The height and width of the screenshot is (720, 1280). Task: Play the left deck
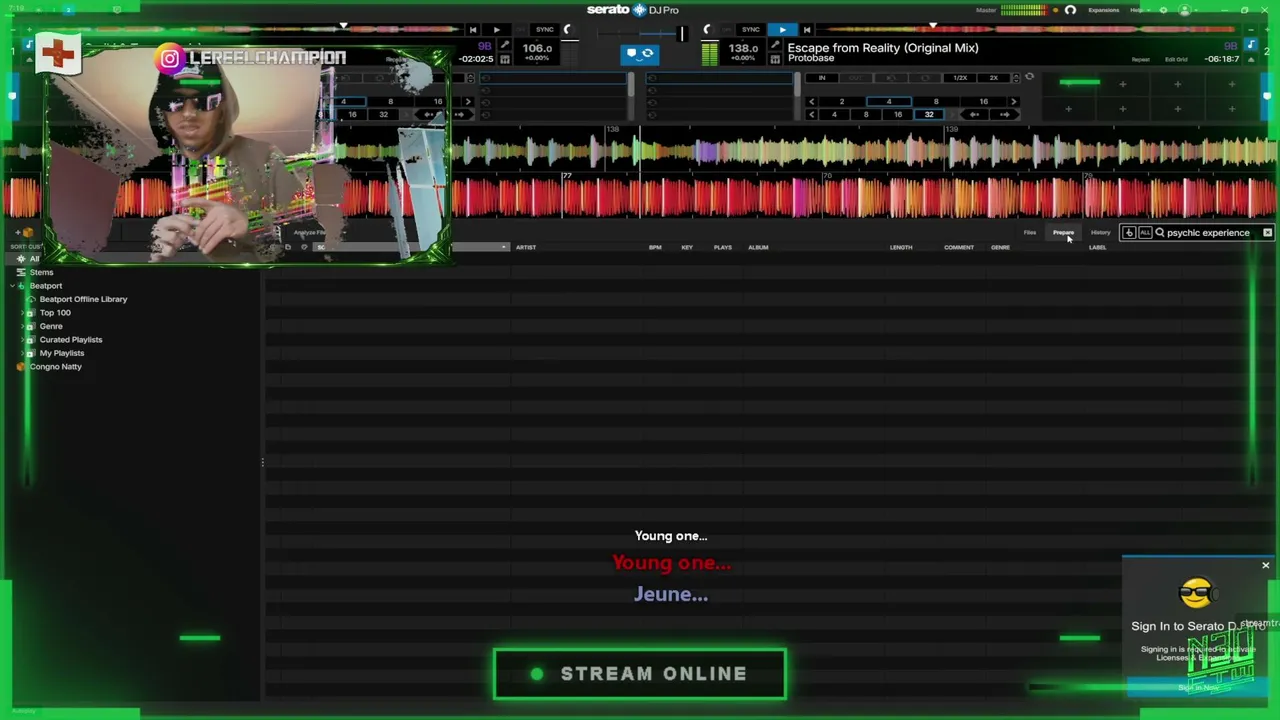pyautogui.click(x=496, y=29)
